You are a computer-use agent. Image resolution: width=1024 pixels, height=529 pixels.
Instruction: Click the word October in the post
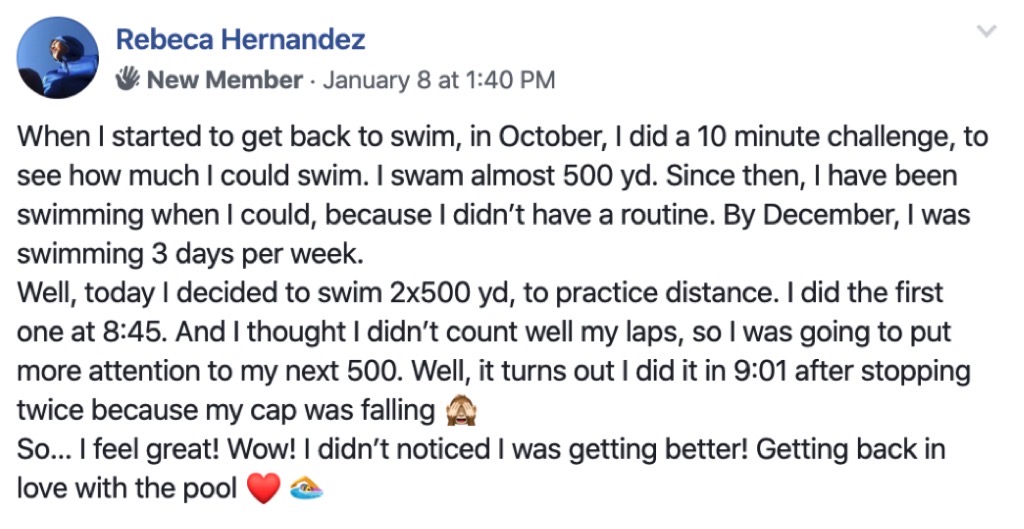pyautogui.click(x=549, y=138)
